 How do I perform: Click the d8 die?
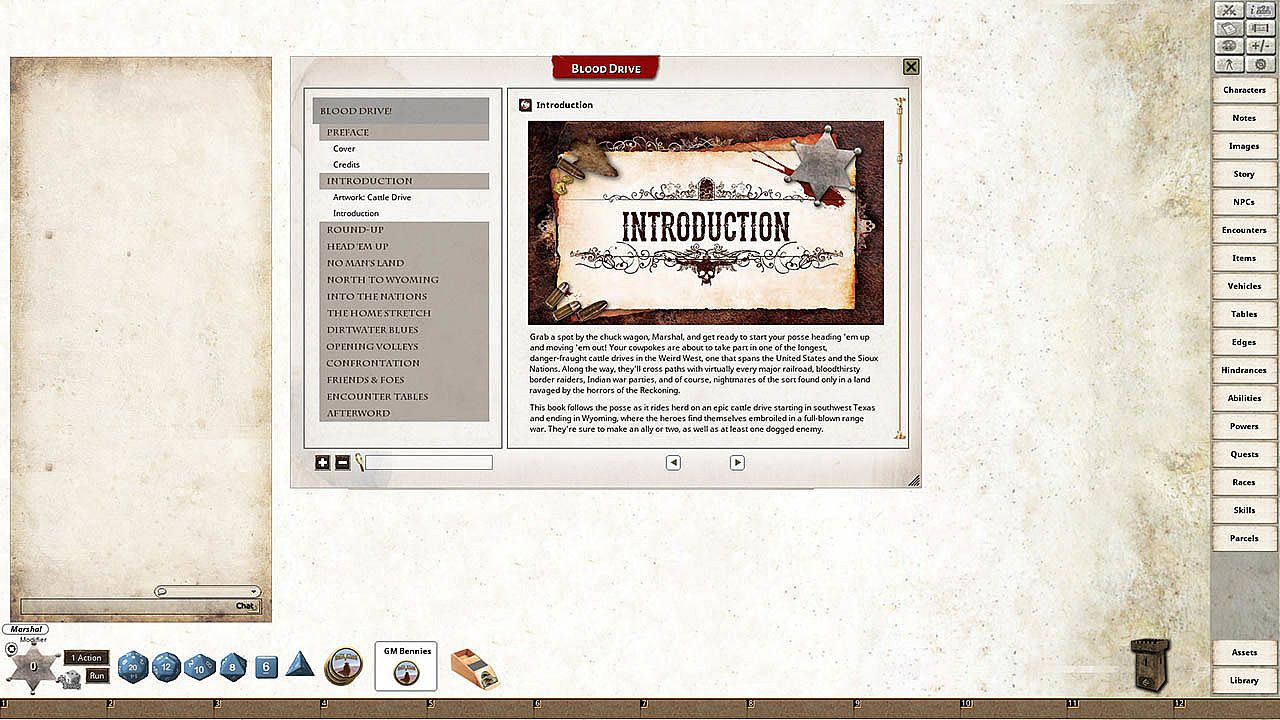click(233, 665)
